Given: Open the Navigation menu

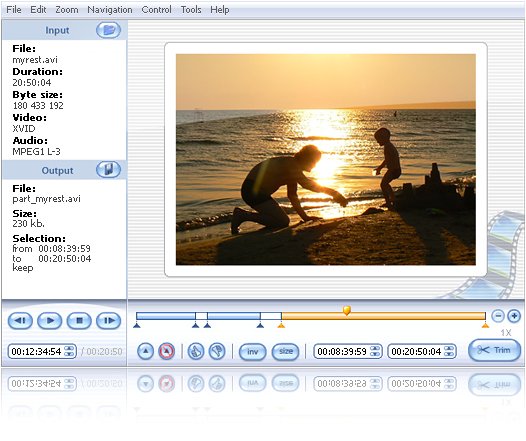Looking at the screenshot, I should point(110,10).
